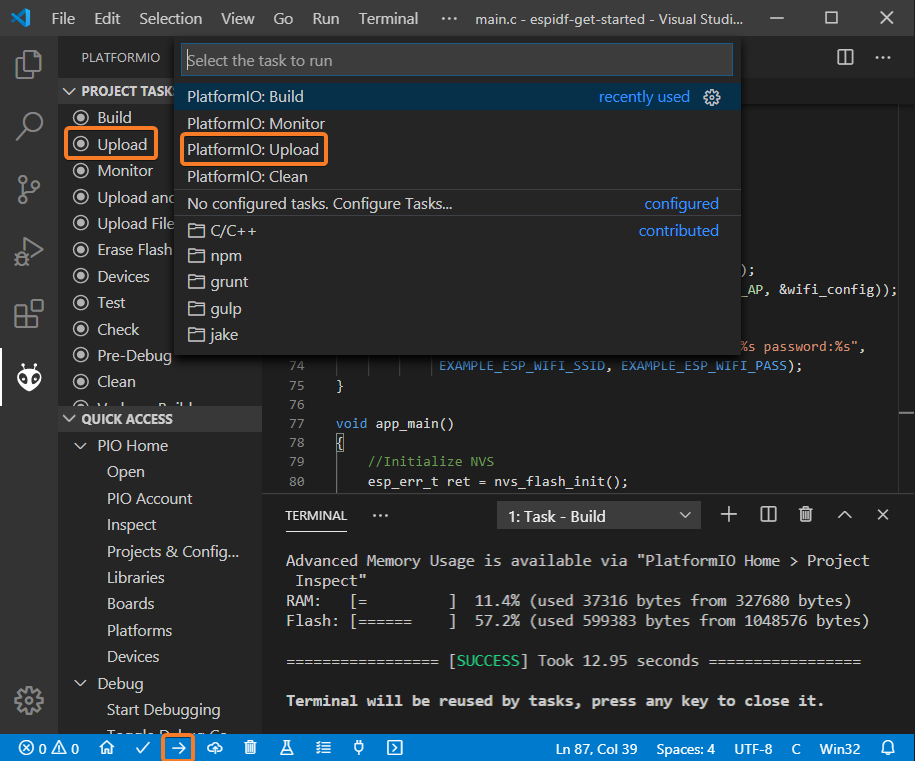Click the Serial Monitor plug icon
Viewport: 915px width, 761px height.
click(x=359, y=748)
